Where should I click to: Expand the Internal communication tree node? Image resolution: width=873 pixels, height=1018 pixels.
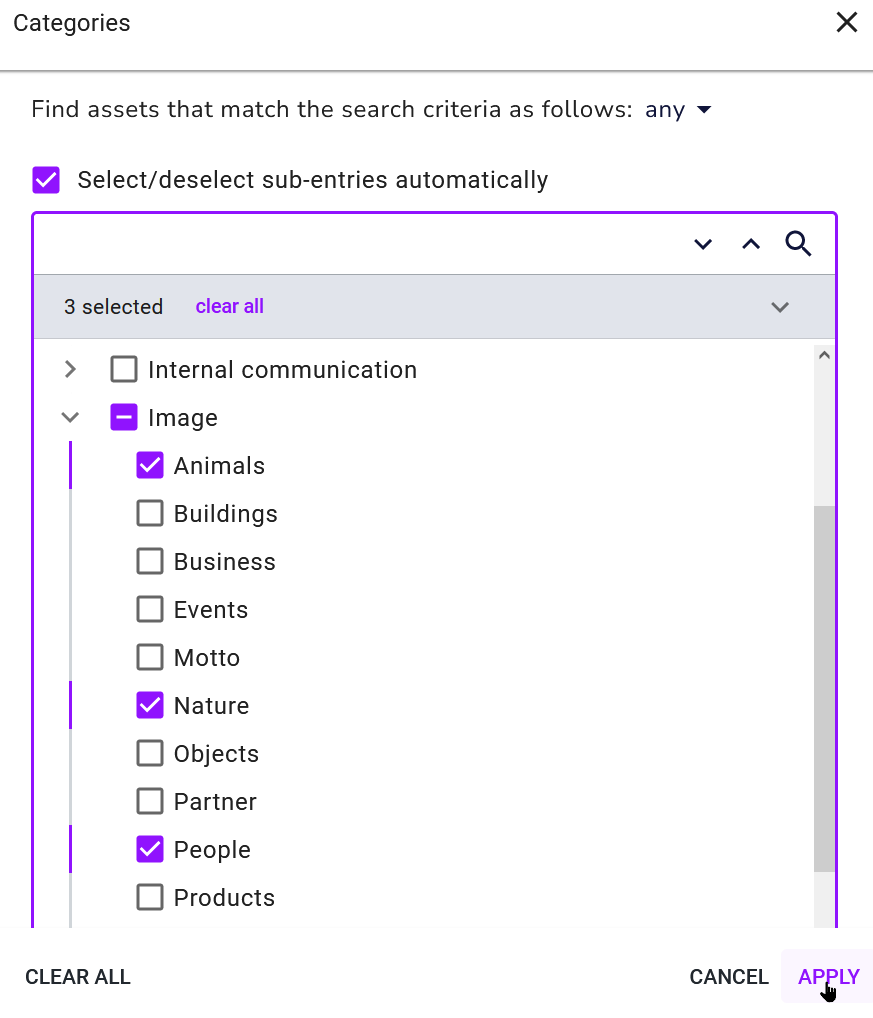(x=71, y=369)
